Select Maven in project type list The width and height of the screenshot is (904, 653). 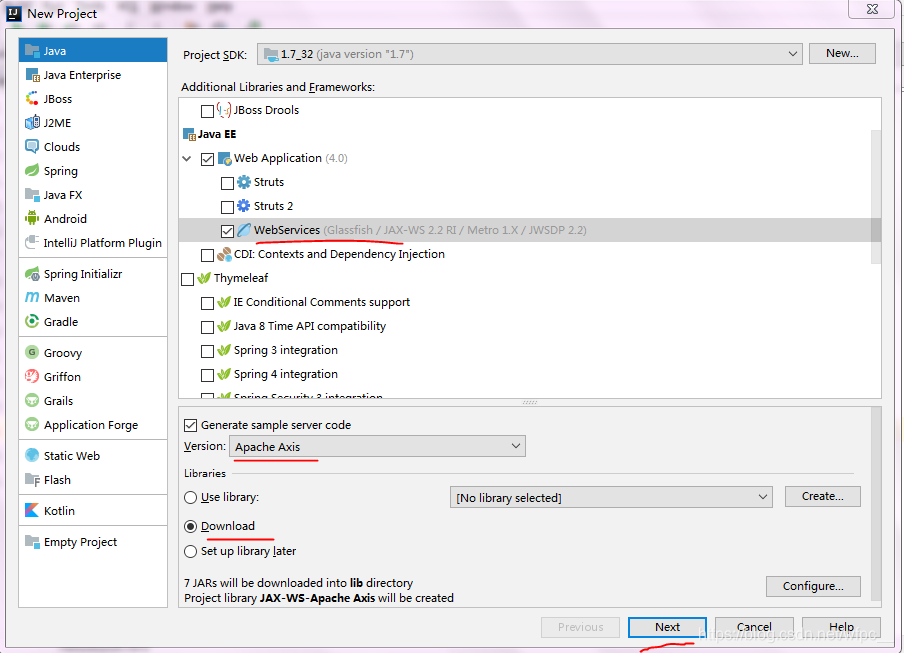pyautogui.click(x=93, y=298)
